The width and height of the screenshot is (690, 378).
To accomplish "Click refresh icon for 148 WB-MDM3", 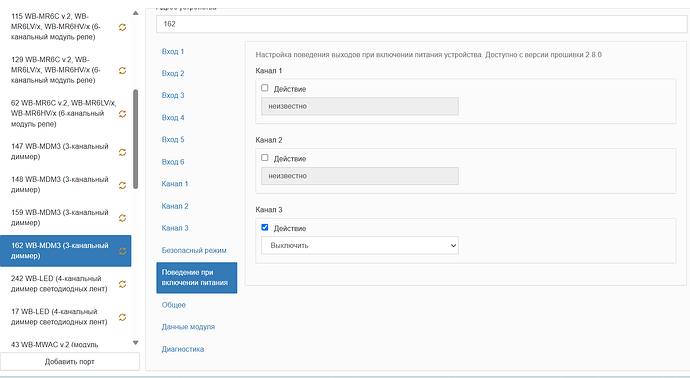I will click(x=122, y=185).
